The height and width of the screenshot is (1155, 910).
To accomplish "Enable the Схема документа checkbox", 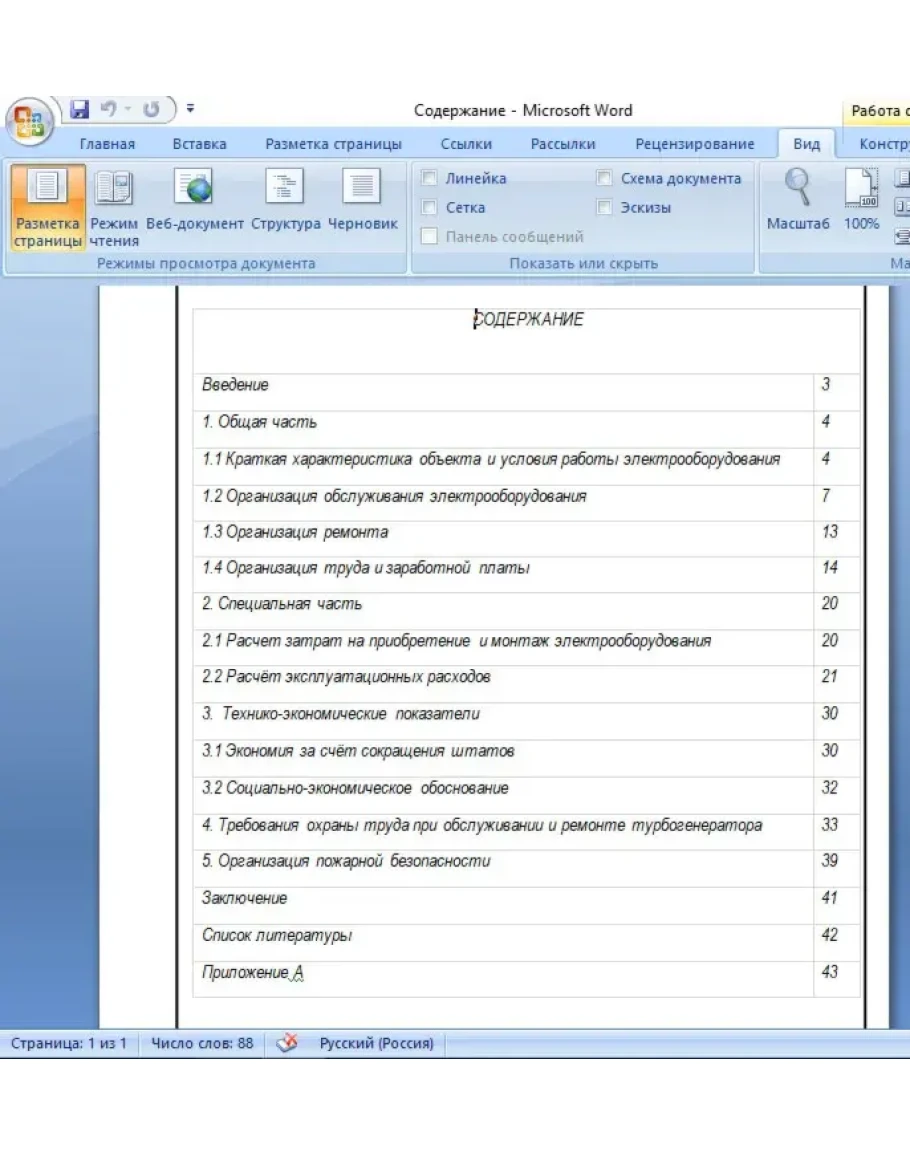I will coord(604,178).
